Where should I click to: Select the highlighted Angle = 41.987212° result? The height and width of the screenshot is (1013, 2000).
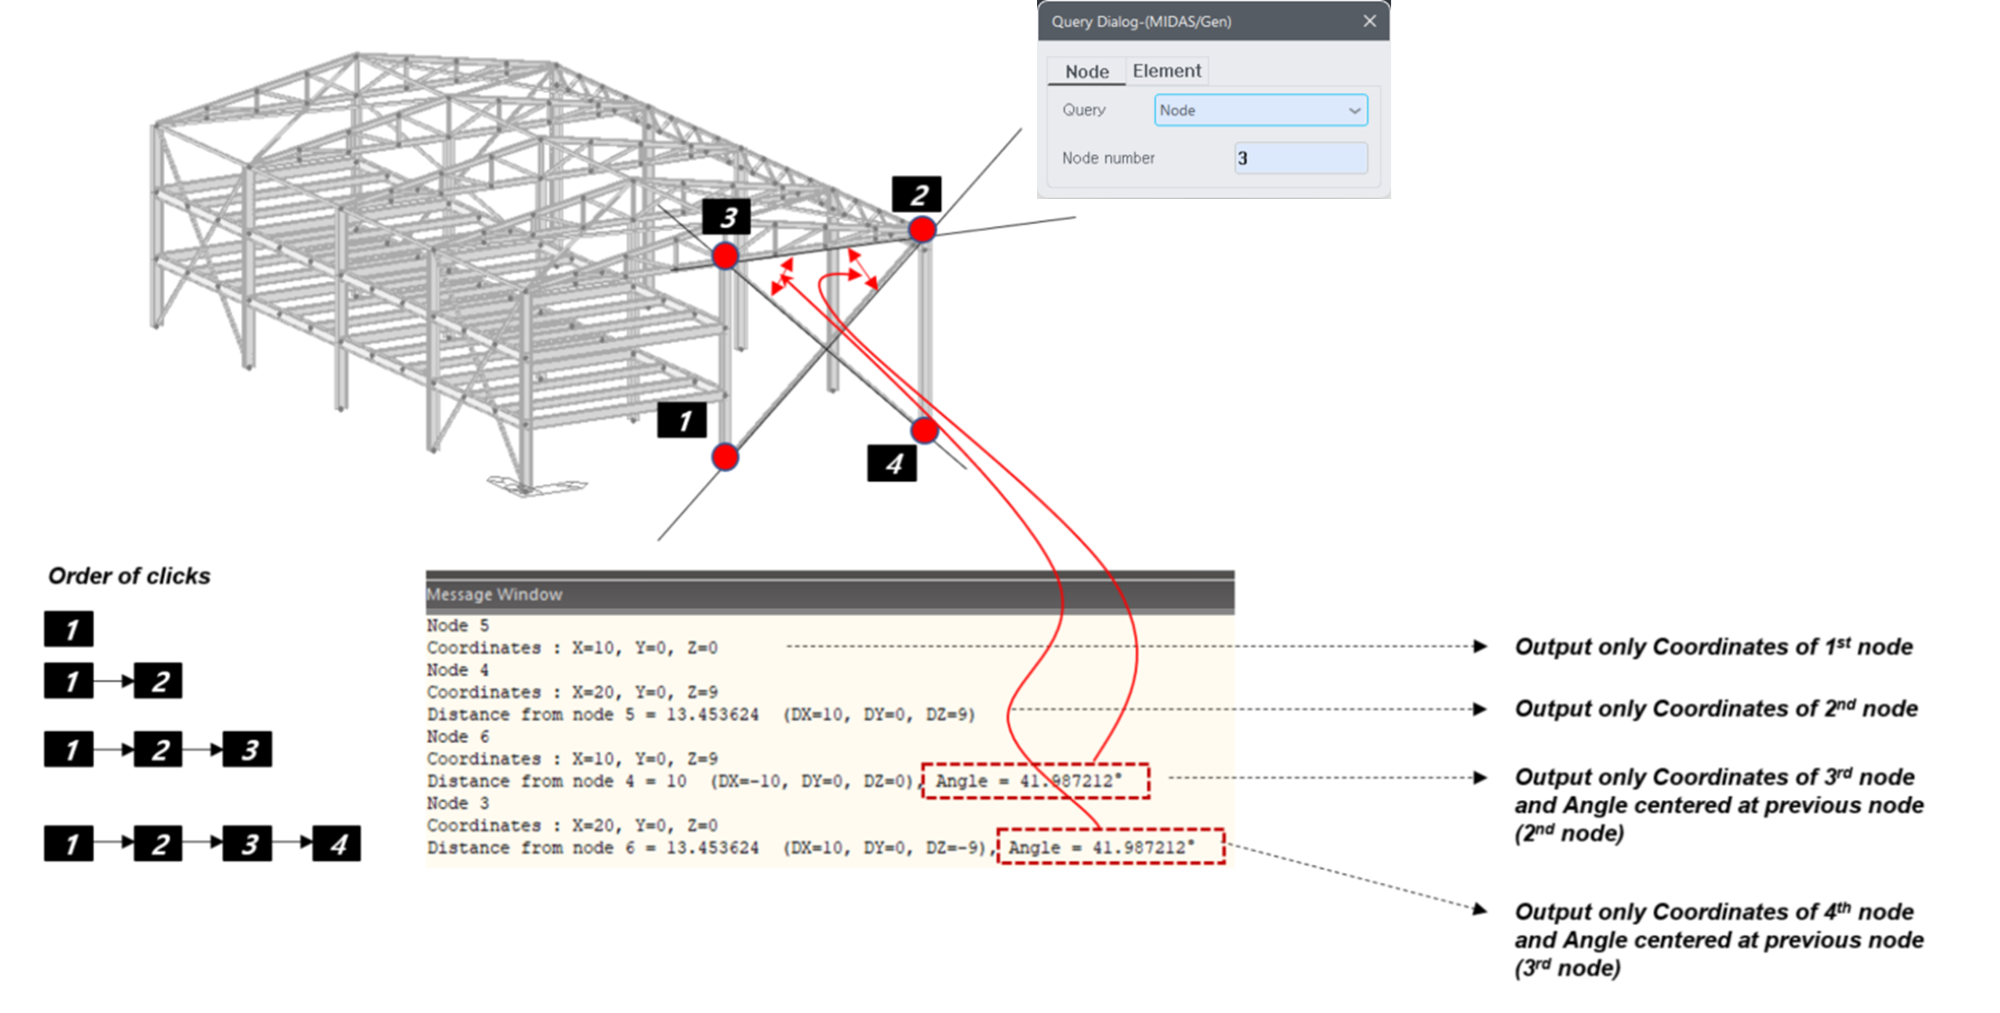[x=1035, y=781]
